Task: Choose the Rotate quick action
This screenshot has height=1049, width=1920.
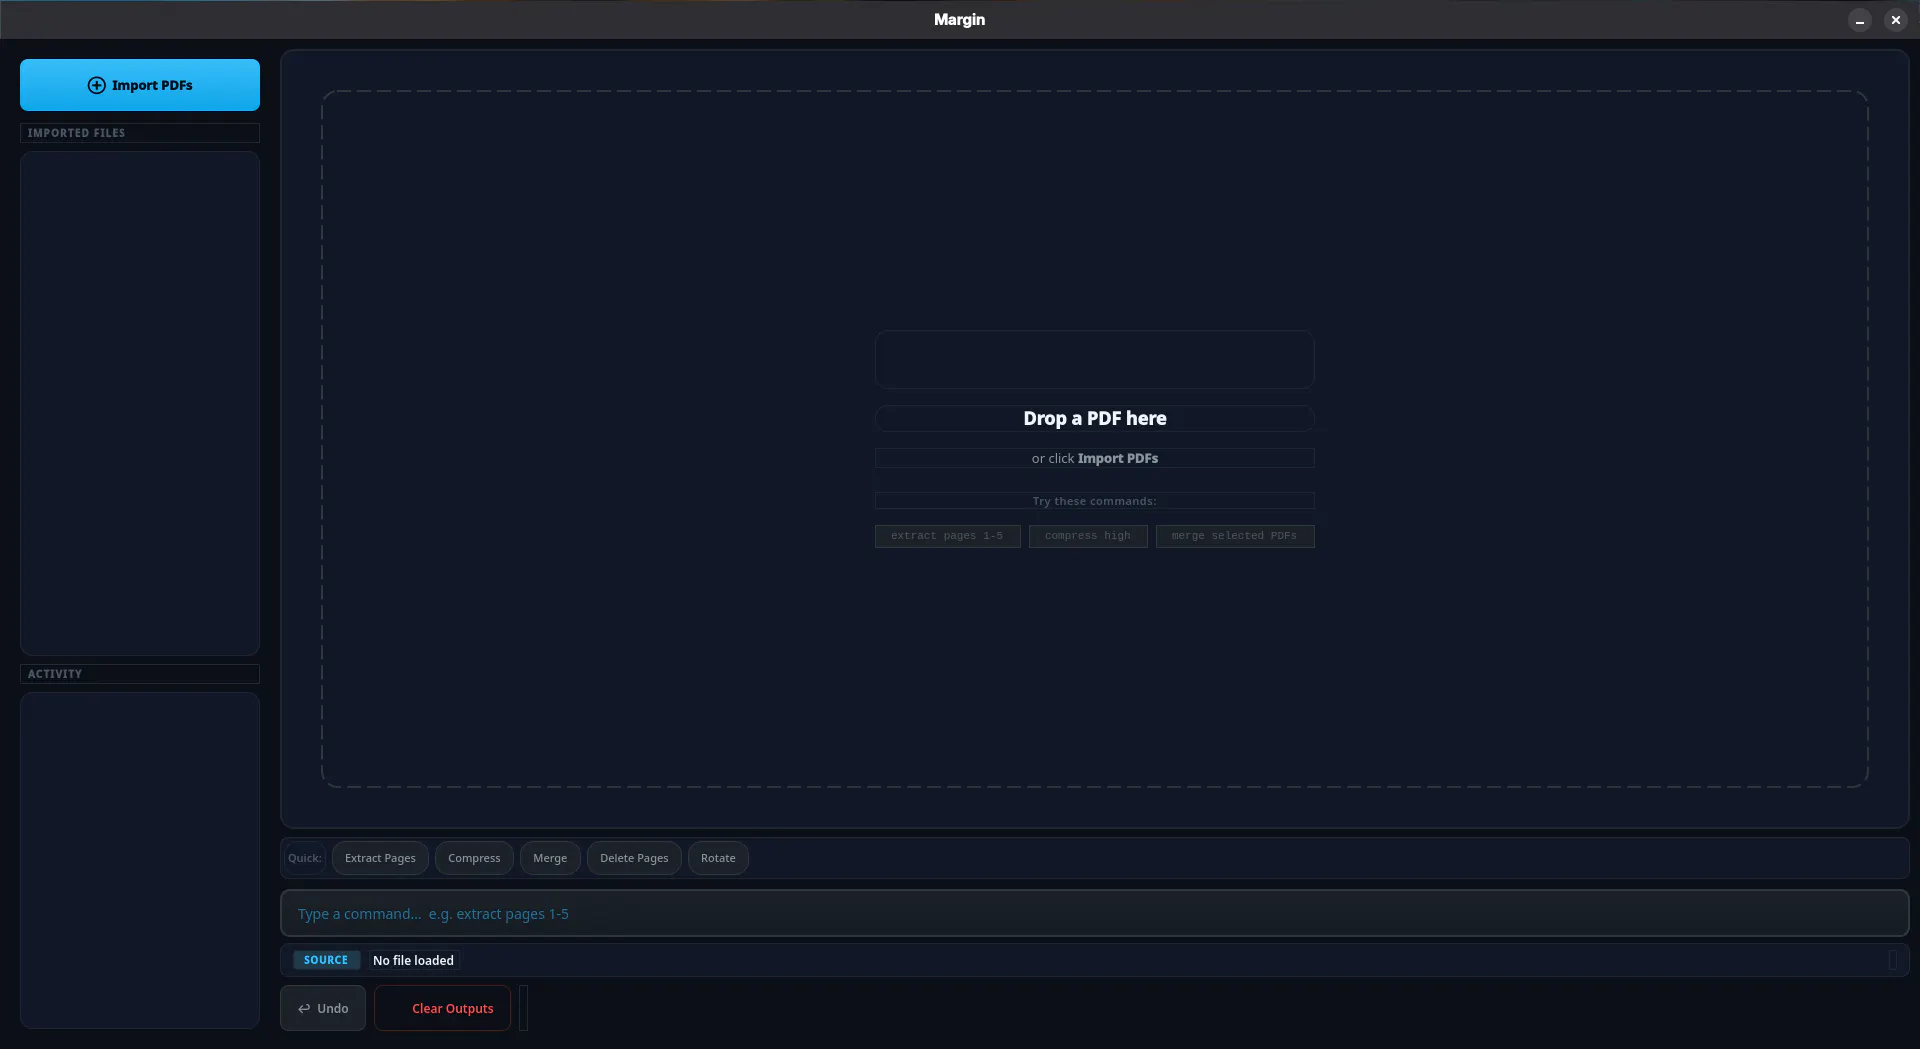Action: (718, 858)
